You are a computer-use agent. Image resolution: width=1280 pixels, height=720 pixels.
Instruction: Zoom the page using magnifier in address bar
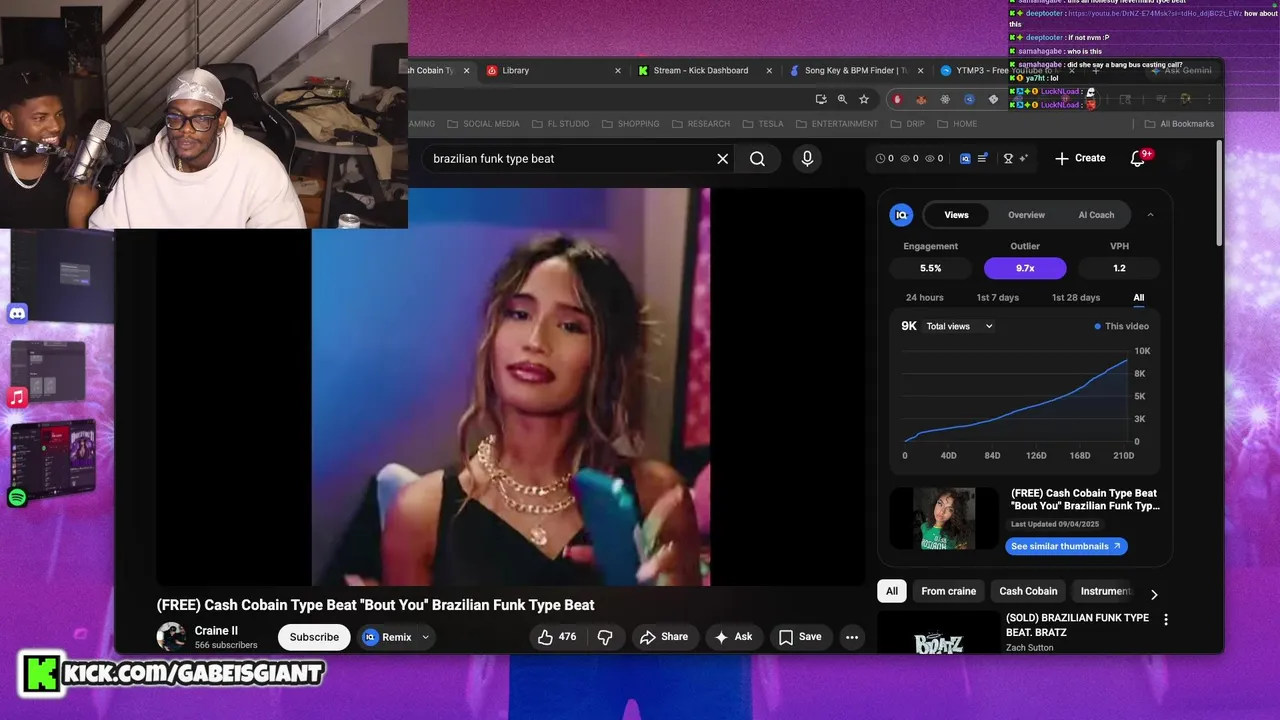coord(842,99)
